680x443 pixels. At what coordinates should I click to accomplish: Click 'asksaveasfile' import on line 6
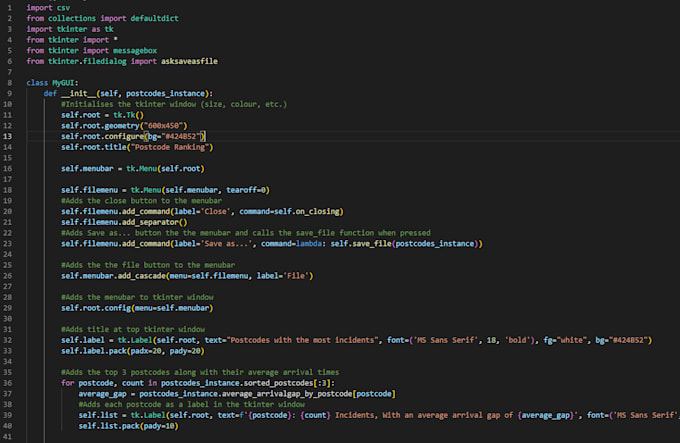click(x=190, y=61)
